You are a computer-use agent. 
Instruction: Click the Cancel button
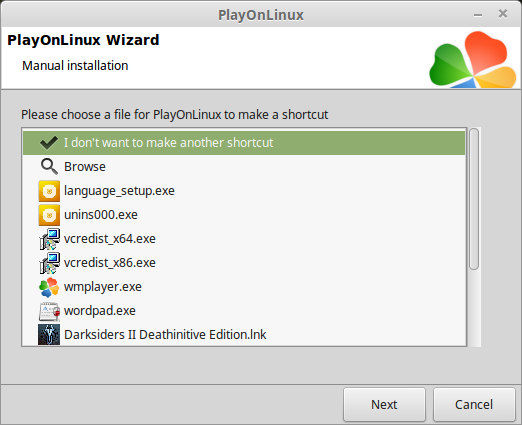pyautogui.click(x=474, y=405)
